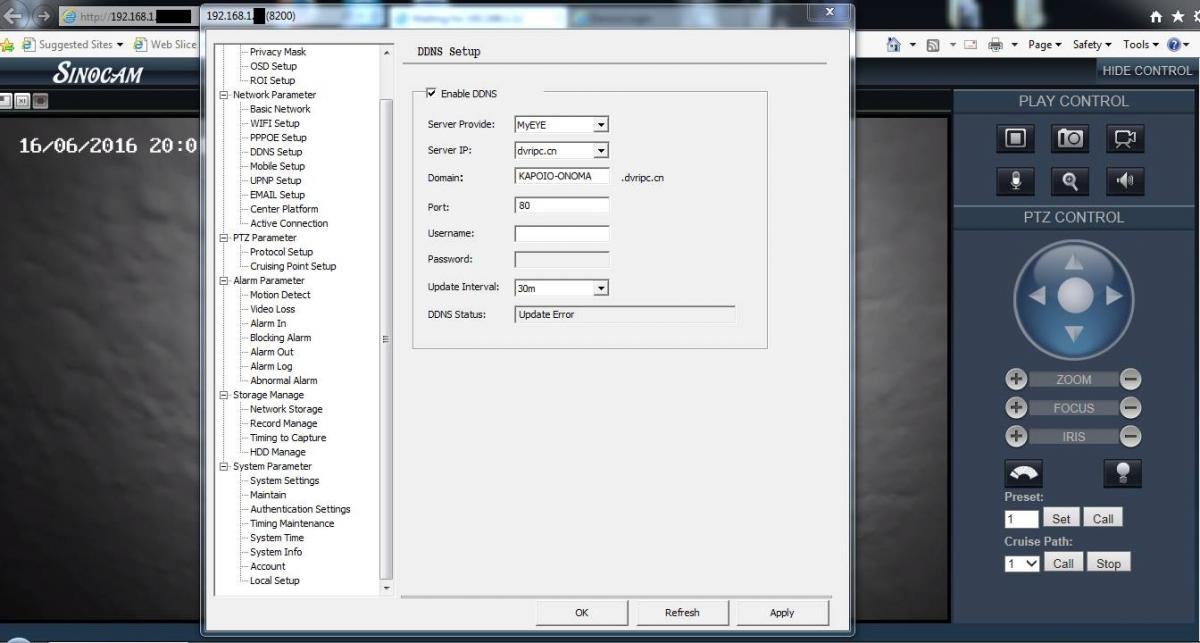1200x643 pixels.
Task: Click the plus button beside IRIS
Action: (x=1016, y=437)
